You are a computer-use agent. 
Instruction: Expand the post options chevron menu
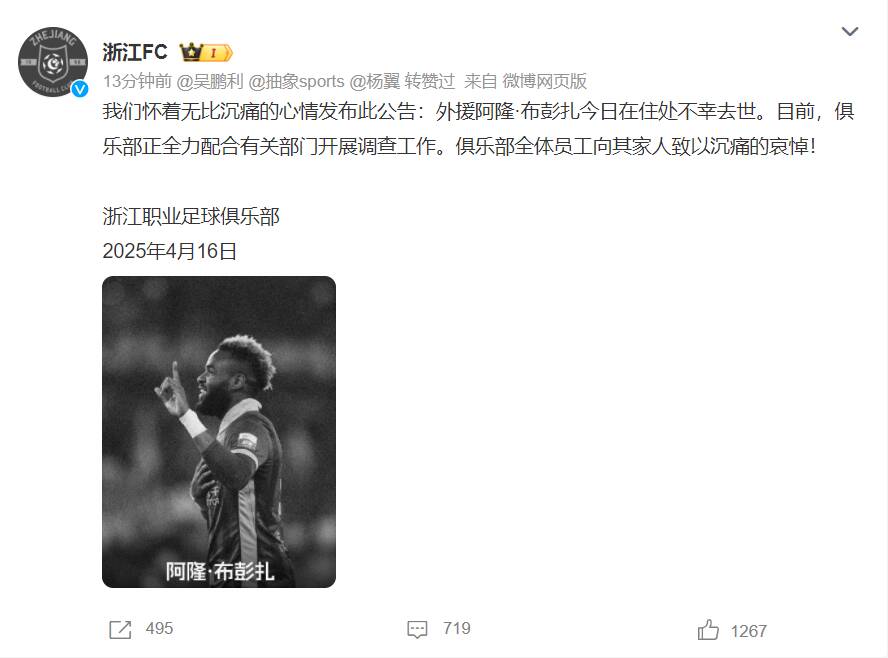coord(849,32)
